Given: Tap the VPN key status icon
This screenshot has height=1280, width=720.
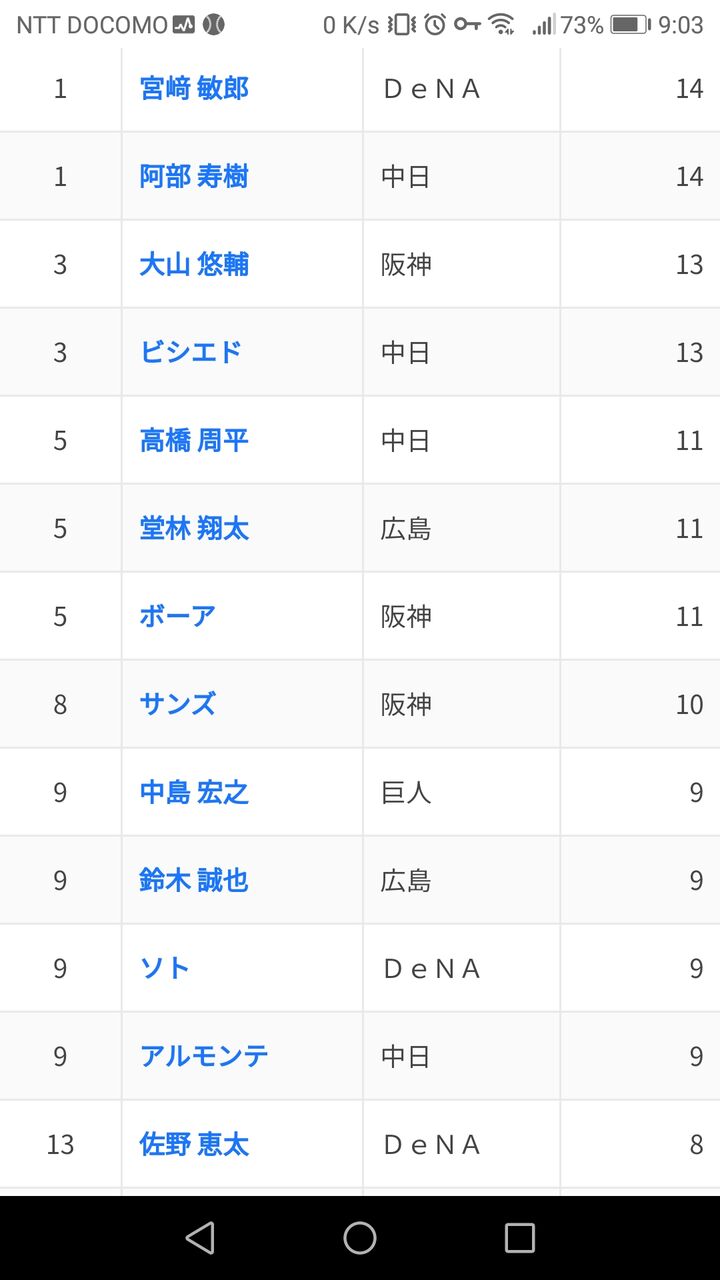Looking at the screenshot, I should [467, 25].
